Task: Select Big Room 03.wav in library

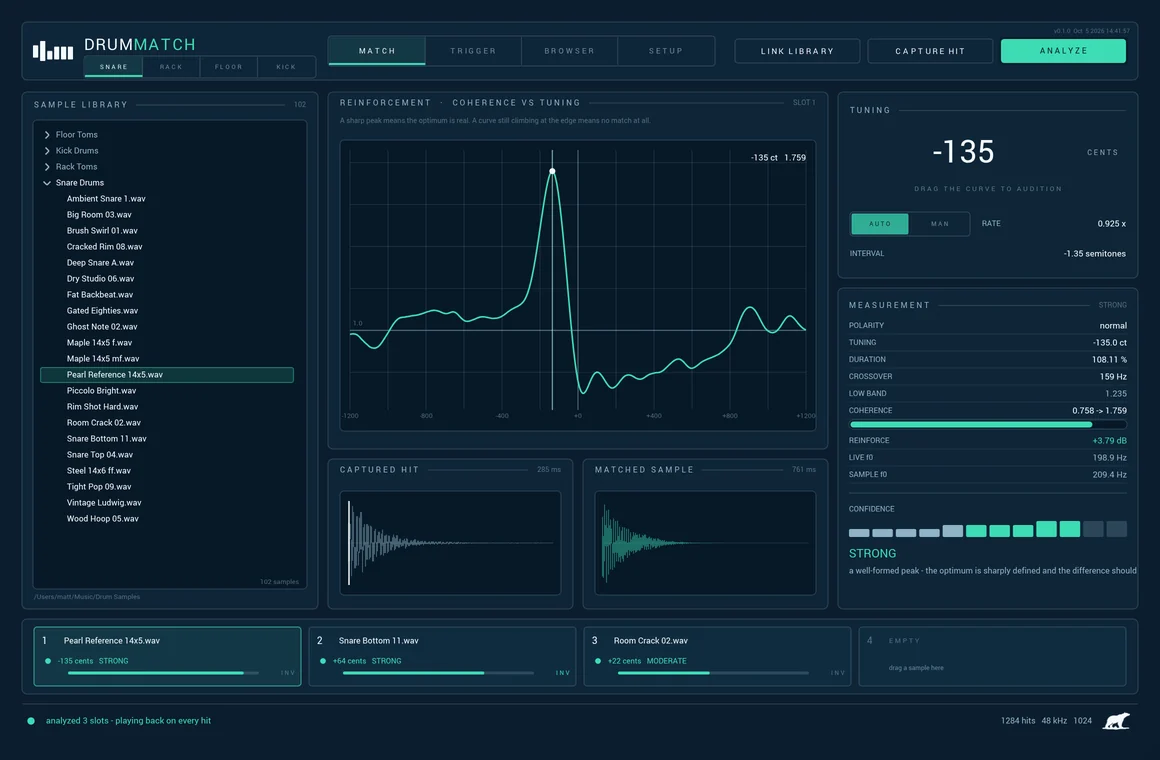Action: 166,215
